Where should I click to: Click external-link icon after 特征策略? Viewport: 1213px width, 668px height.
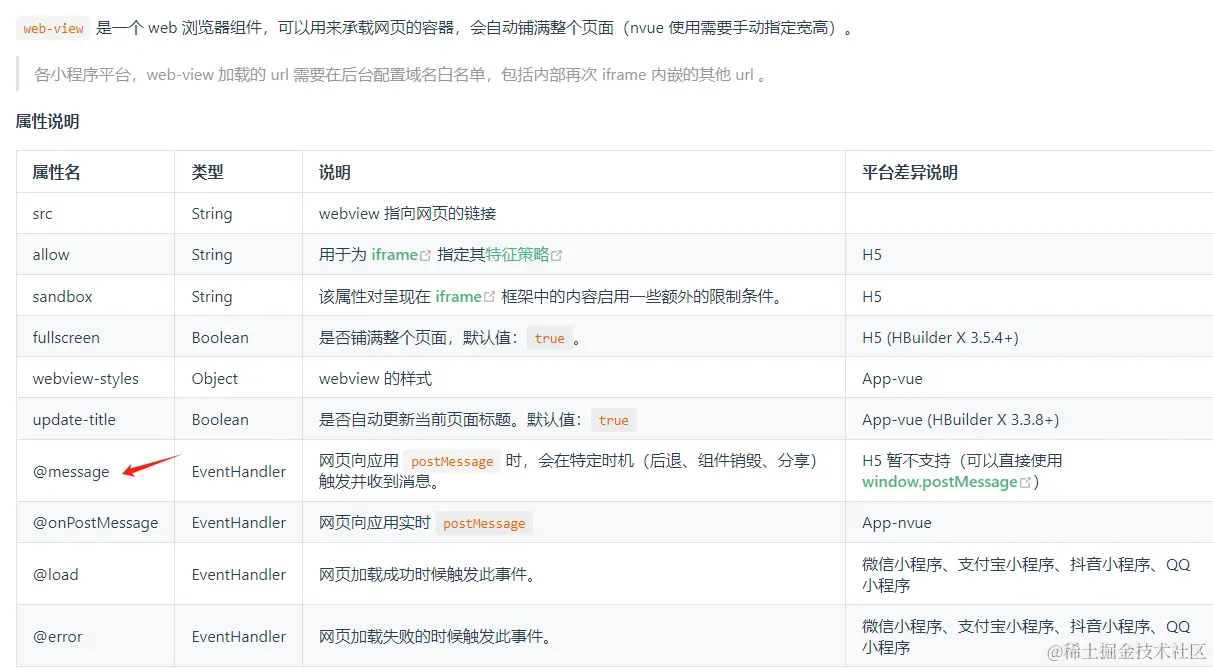point(557,256)
